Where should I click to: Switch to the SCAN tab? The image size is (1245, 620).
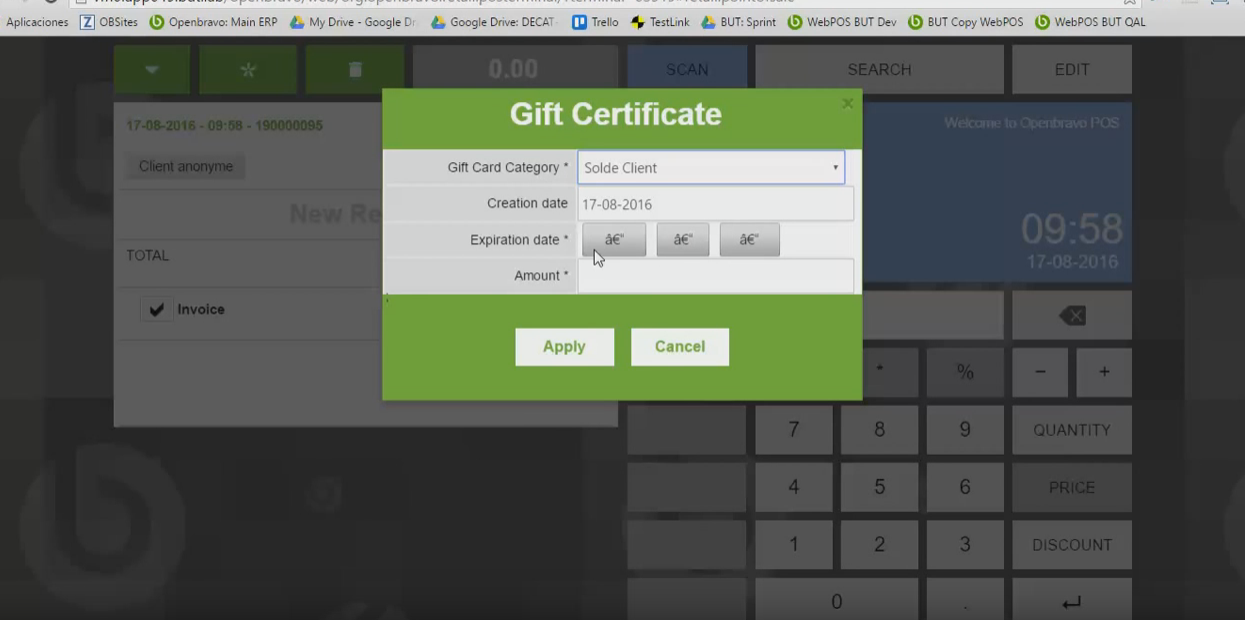687,70
